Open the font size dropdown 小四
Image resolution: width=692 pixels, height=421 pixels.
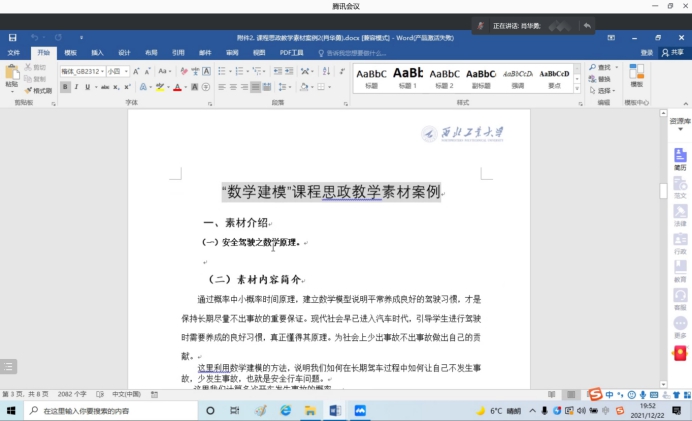(x=118, y=71)
